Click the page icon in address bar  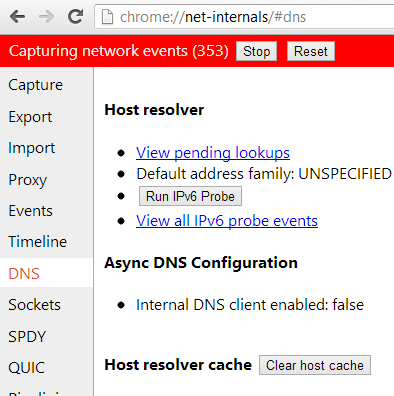click(107, 17)
